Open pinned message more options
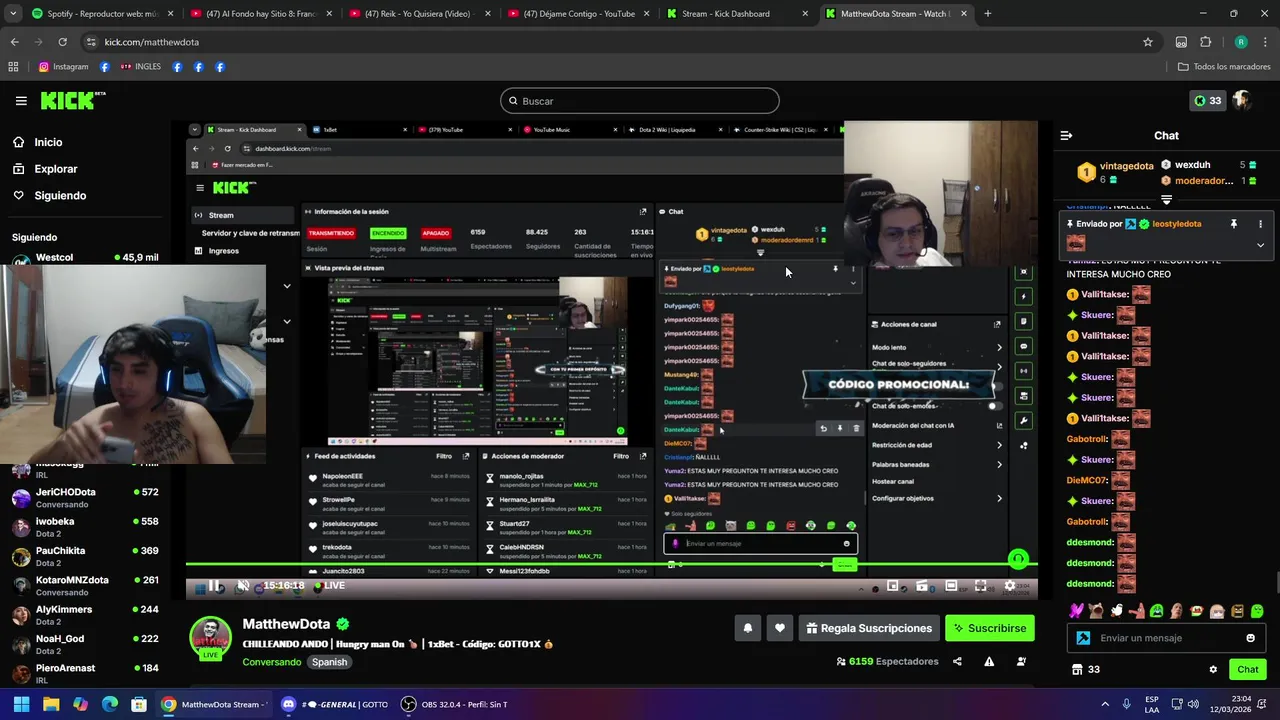The image size is (1280, 720). click(x=1260, y=224)
